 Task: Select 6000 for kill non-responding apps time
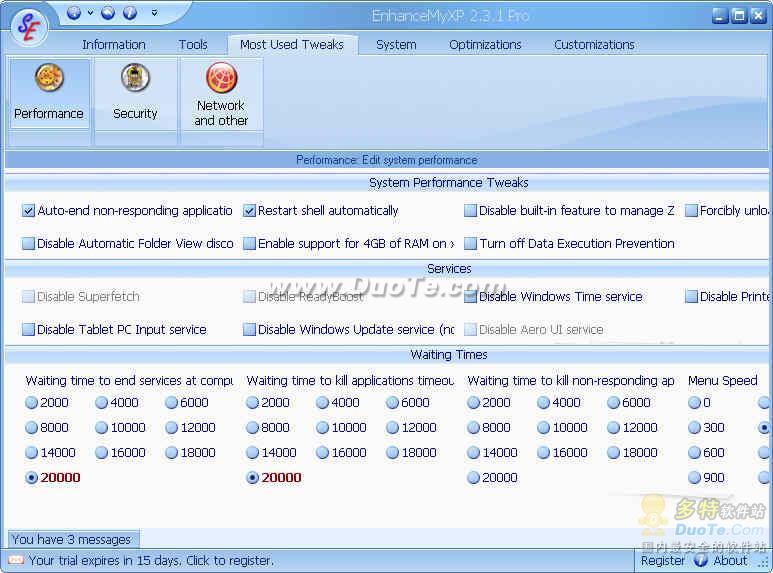pyautogui.click(x=613, y=403)
